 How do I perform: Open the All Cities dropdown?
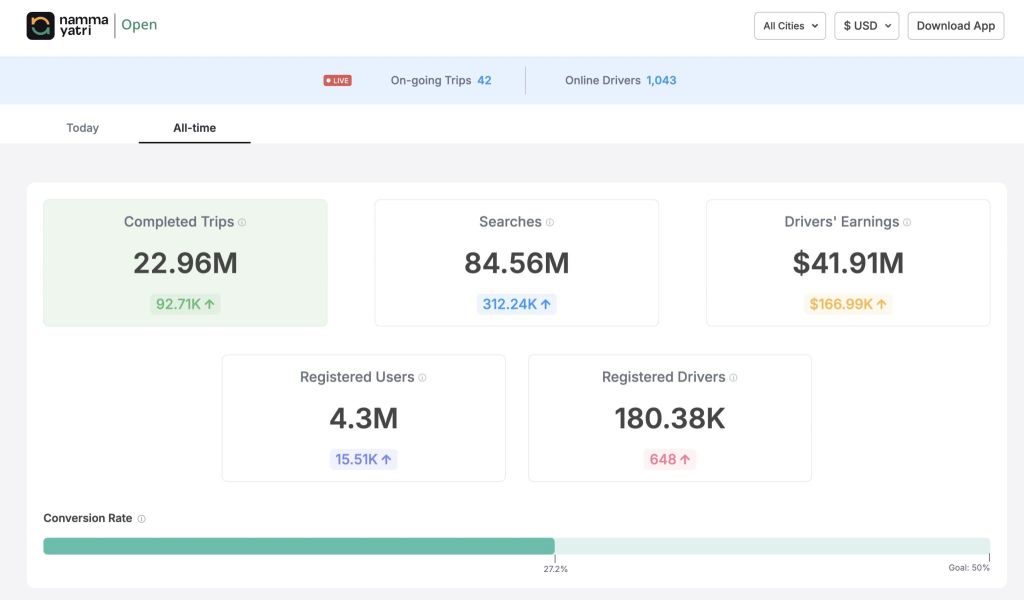[789, 26]
